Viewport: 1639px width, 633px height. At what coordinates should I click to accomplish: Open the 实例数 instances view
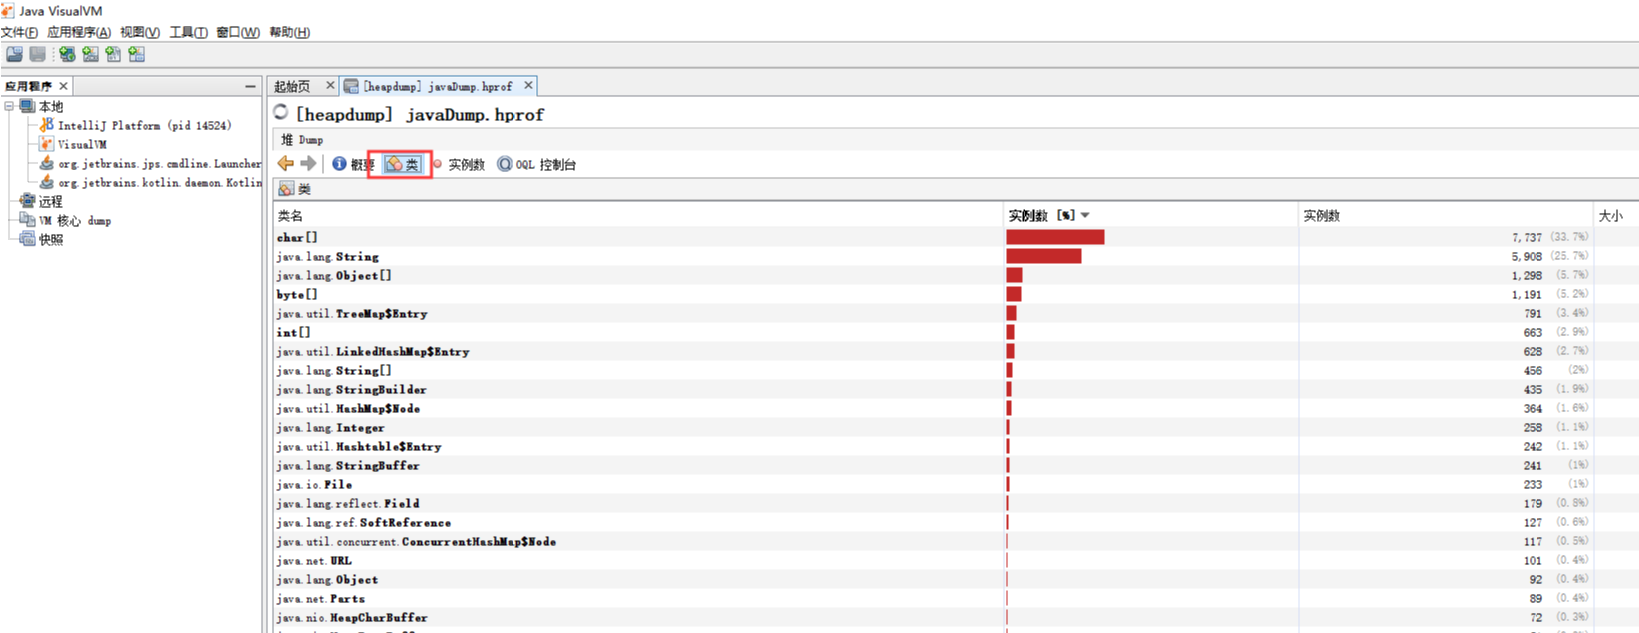tap(458, 164)
